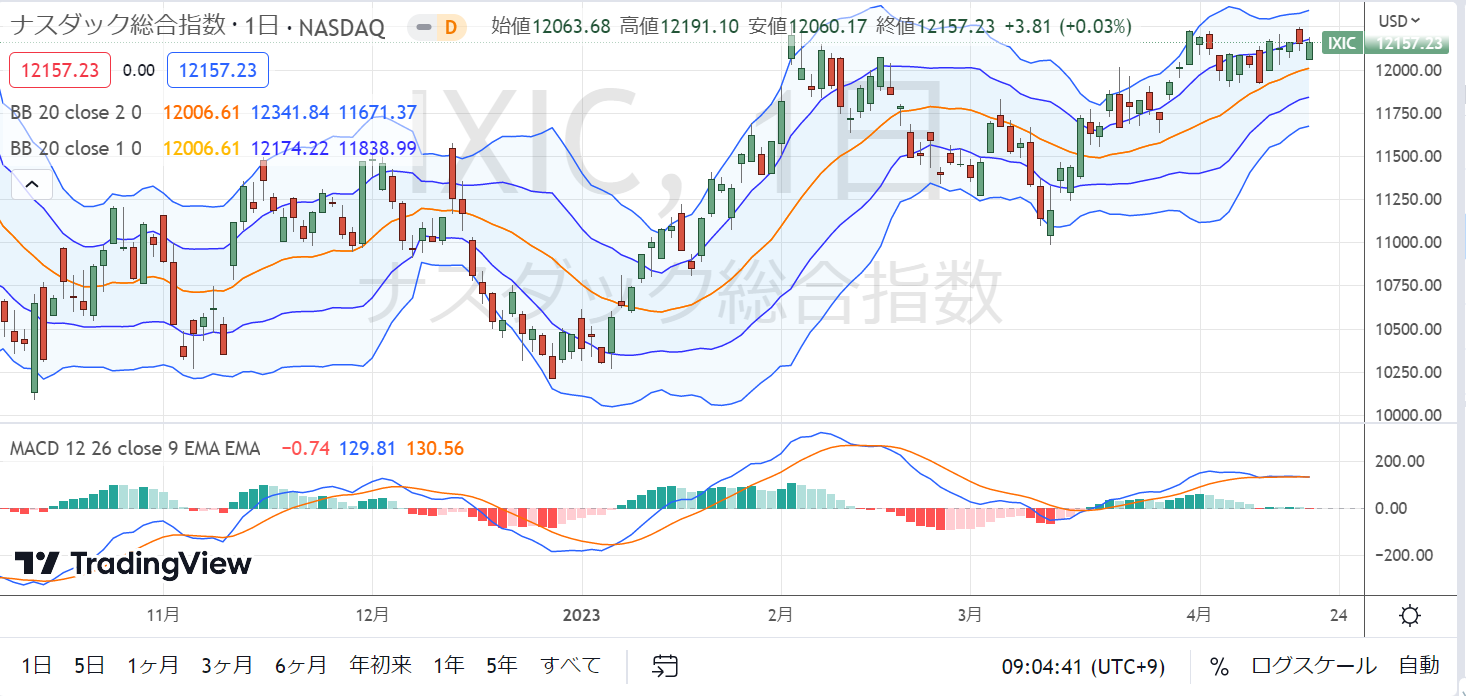
Task: Click the −200.00 MACD axis label
Action: pos(1406,555)
